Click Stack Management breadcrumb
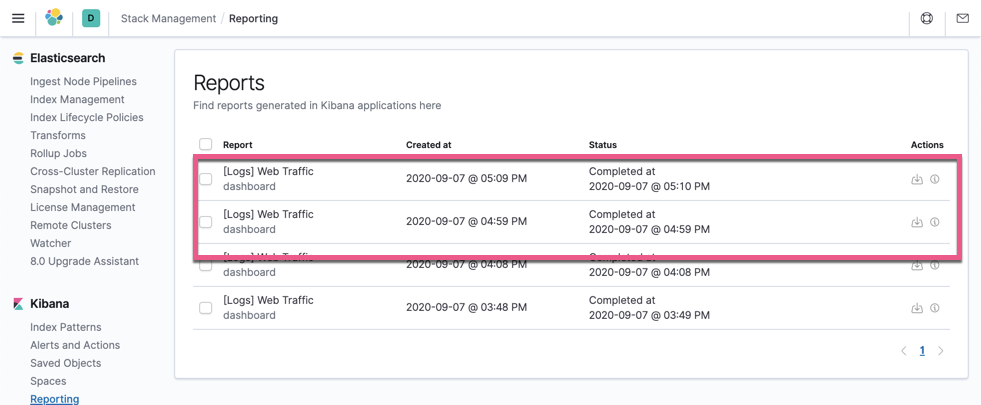 point(168,19)
